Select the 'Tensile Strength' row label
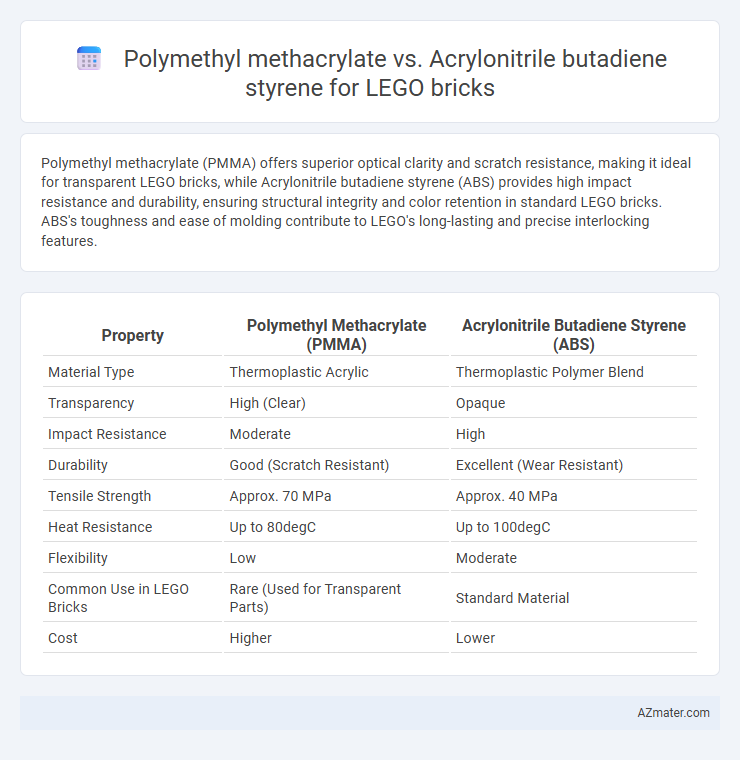The width and height of the screenshot is (740, 760). 99,496
